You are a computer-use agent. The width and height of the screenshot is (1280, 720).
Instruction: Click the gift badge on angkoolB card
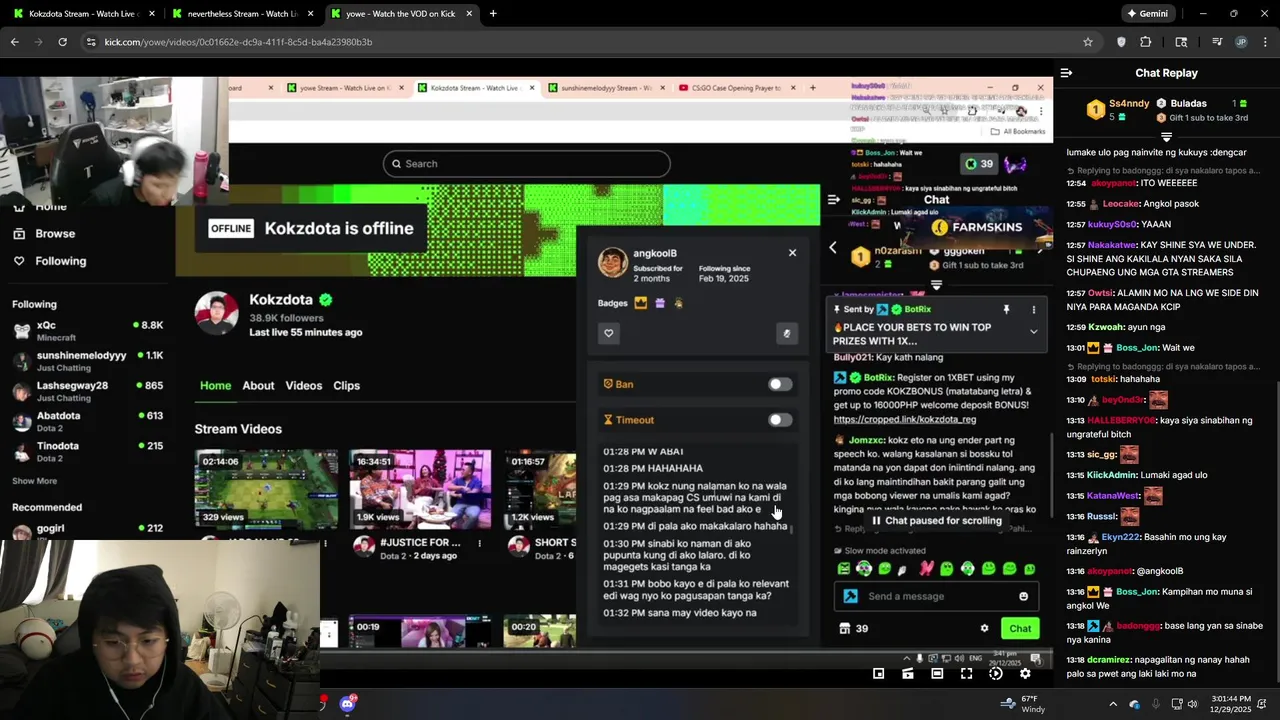coord(660,303)
